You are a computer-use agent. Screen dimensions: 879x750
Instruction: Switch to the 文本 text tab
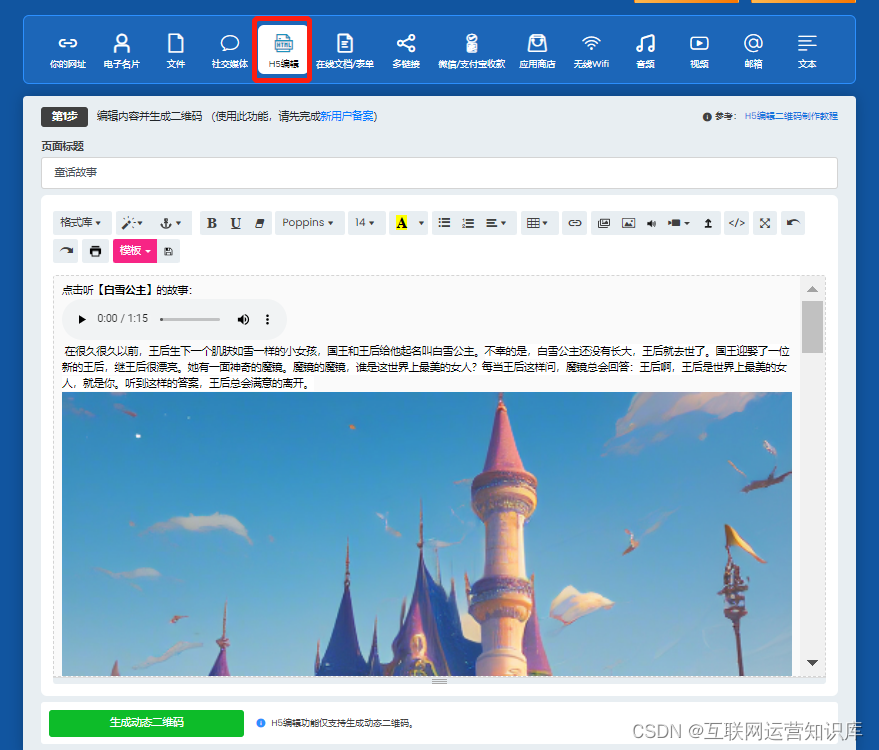[807, 50]
